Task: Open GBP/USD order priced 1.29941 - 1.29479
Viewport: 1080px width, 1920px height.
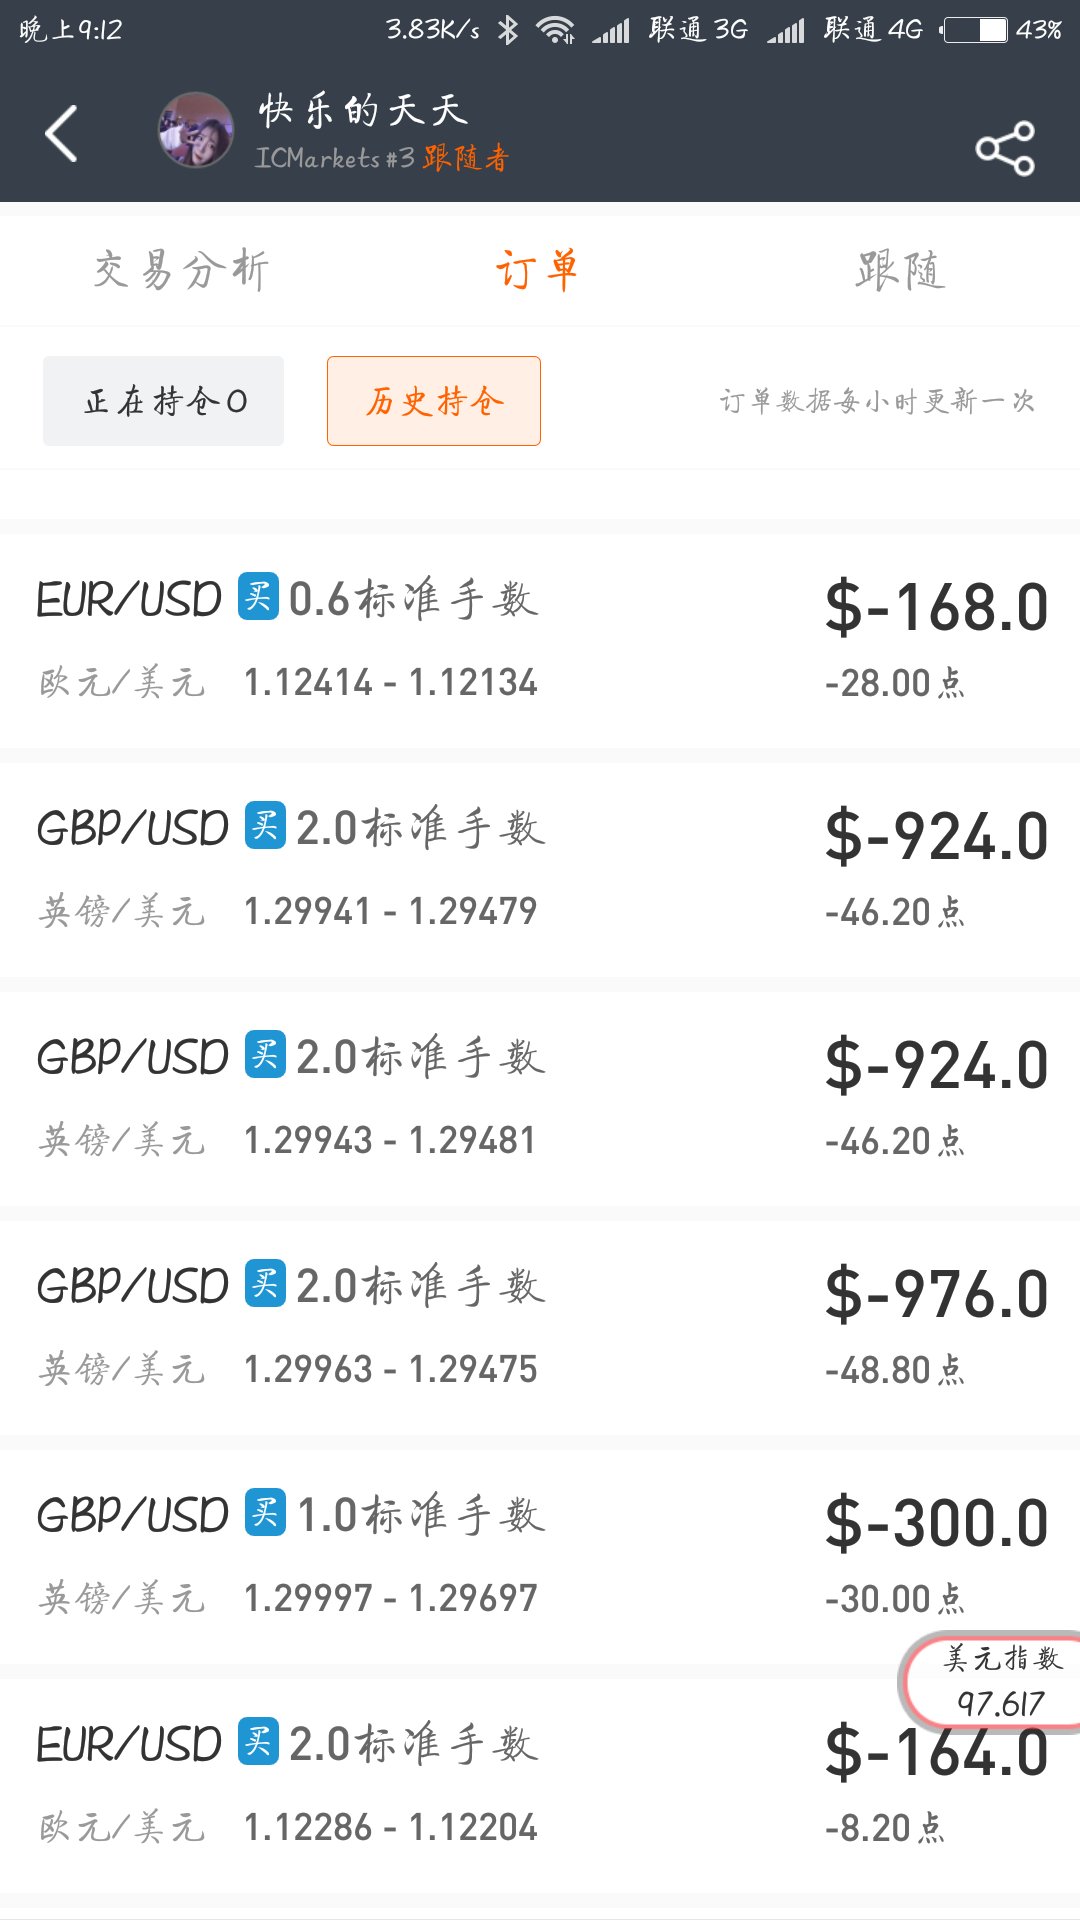Action: point(540,869)
